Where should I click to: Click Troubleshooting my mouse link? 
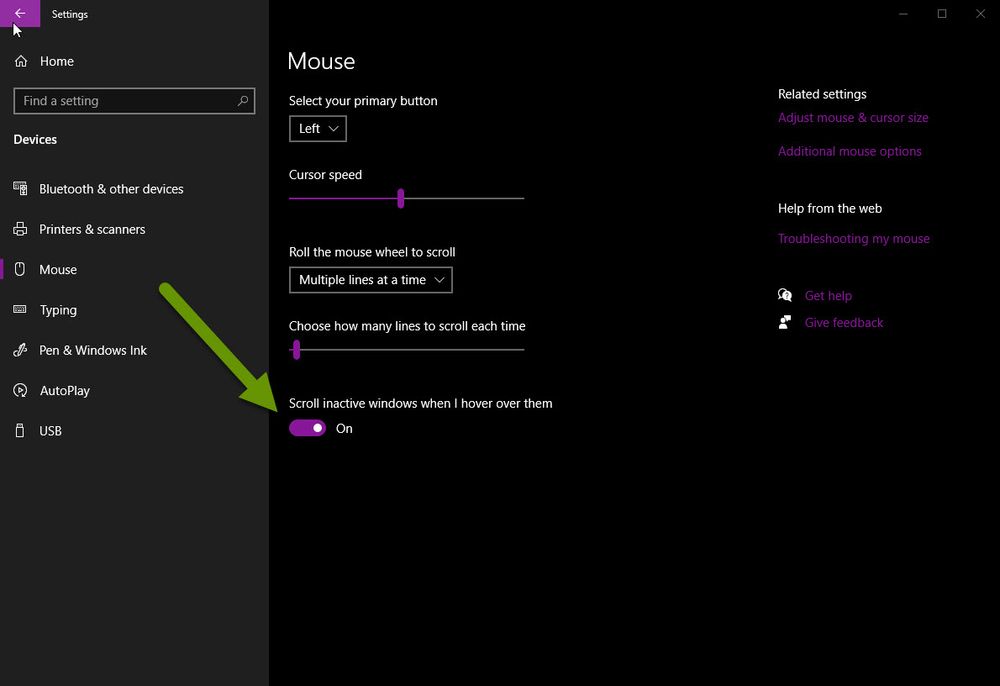853,238
